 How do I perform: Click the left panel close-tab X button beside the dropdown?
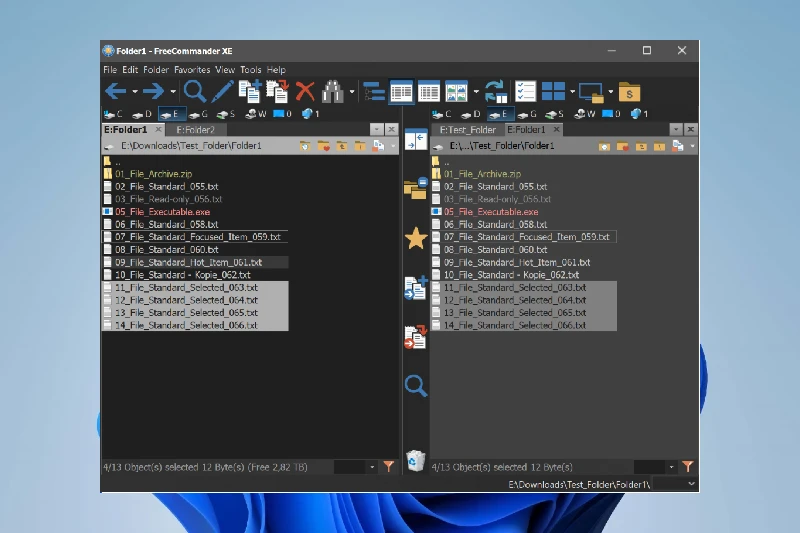coord(391,130)
